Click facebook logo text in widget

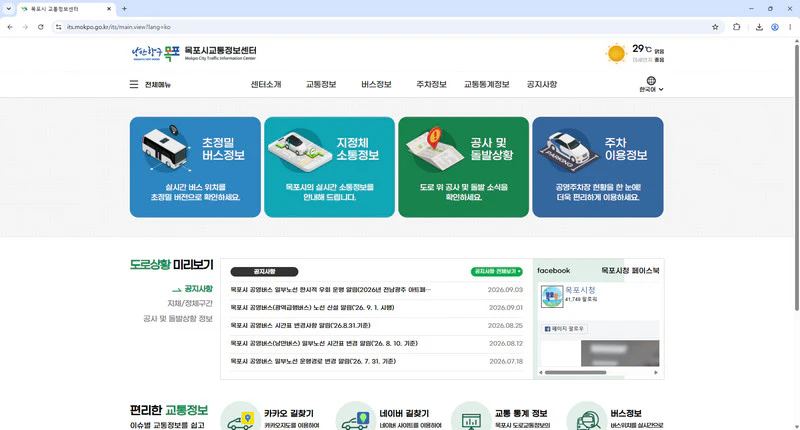click(554, 270)
